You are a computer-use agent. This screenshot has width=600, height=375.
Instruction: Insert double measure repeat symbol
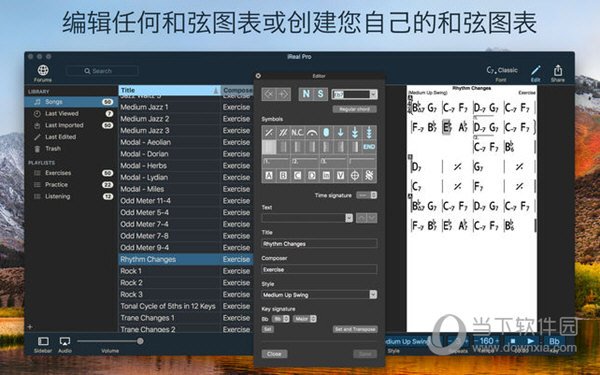tap(283, 132)
